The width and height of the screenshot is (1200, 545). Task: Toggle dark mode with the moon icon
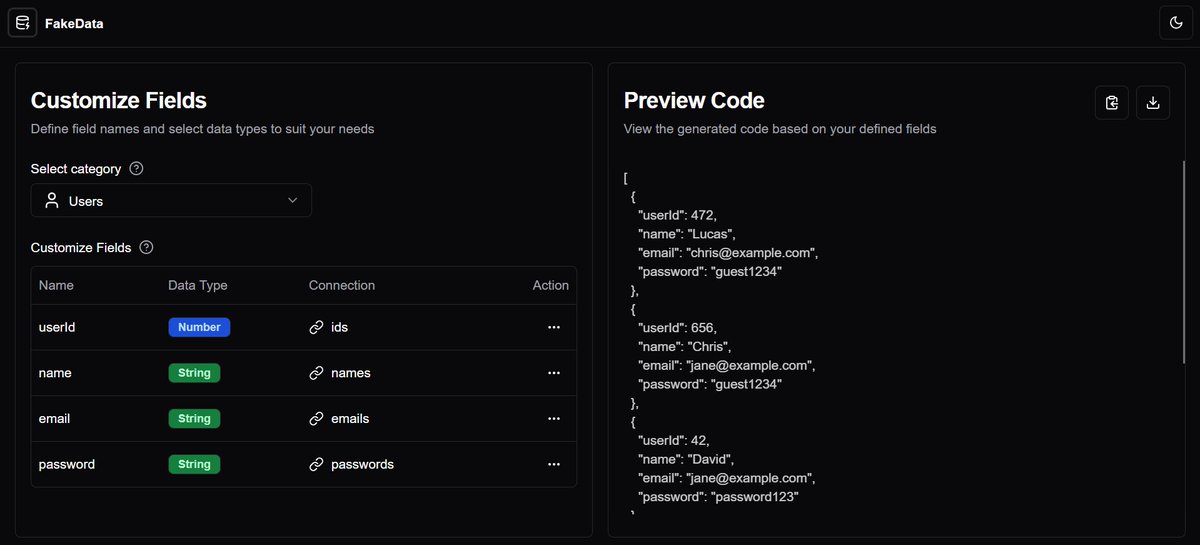(1176, 22)
